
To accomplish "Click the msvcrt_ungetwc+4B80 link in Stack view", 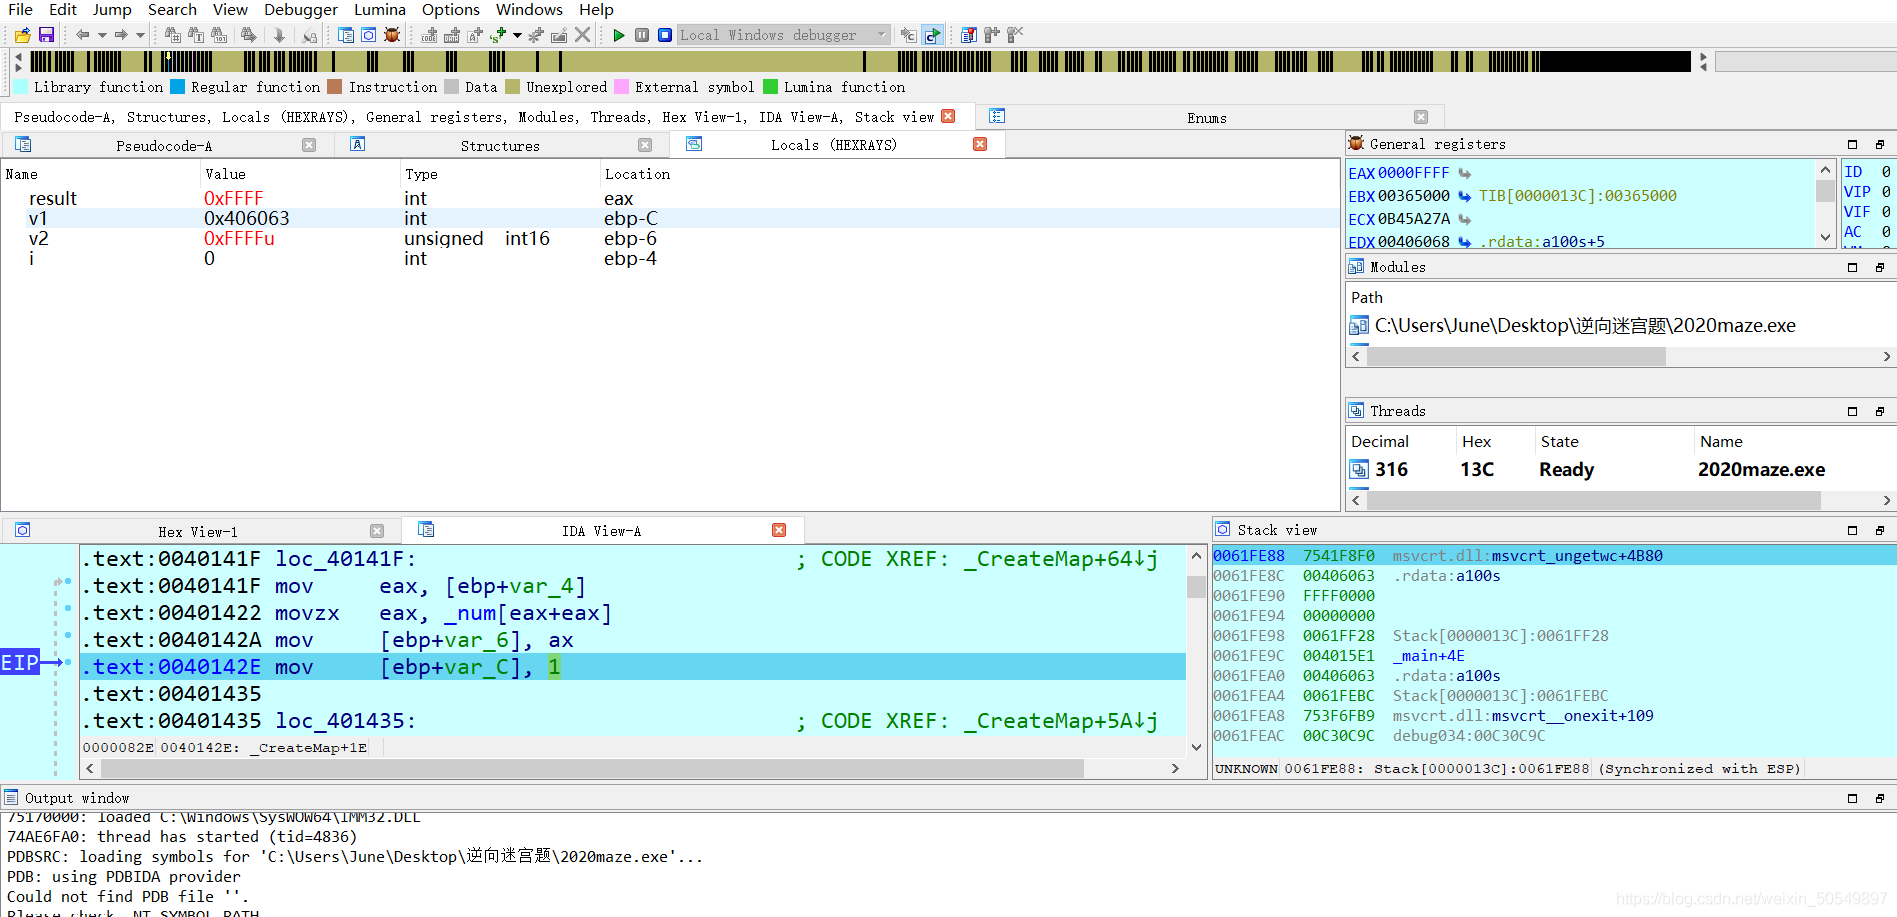I will [1577, 556].
